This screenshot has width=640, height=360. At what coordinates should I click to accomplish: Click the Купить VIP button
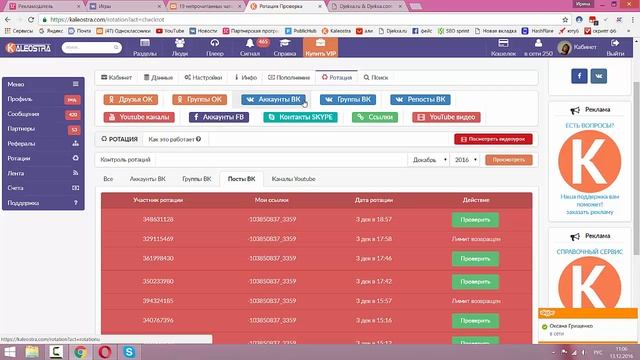pos(320,47)
